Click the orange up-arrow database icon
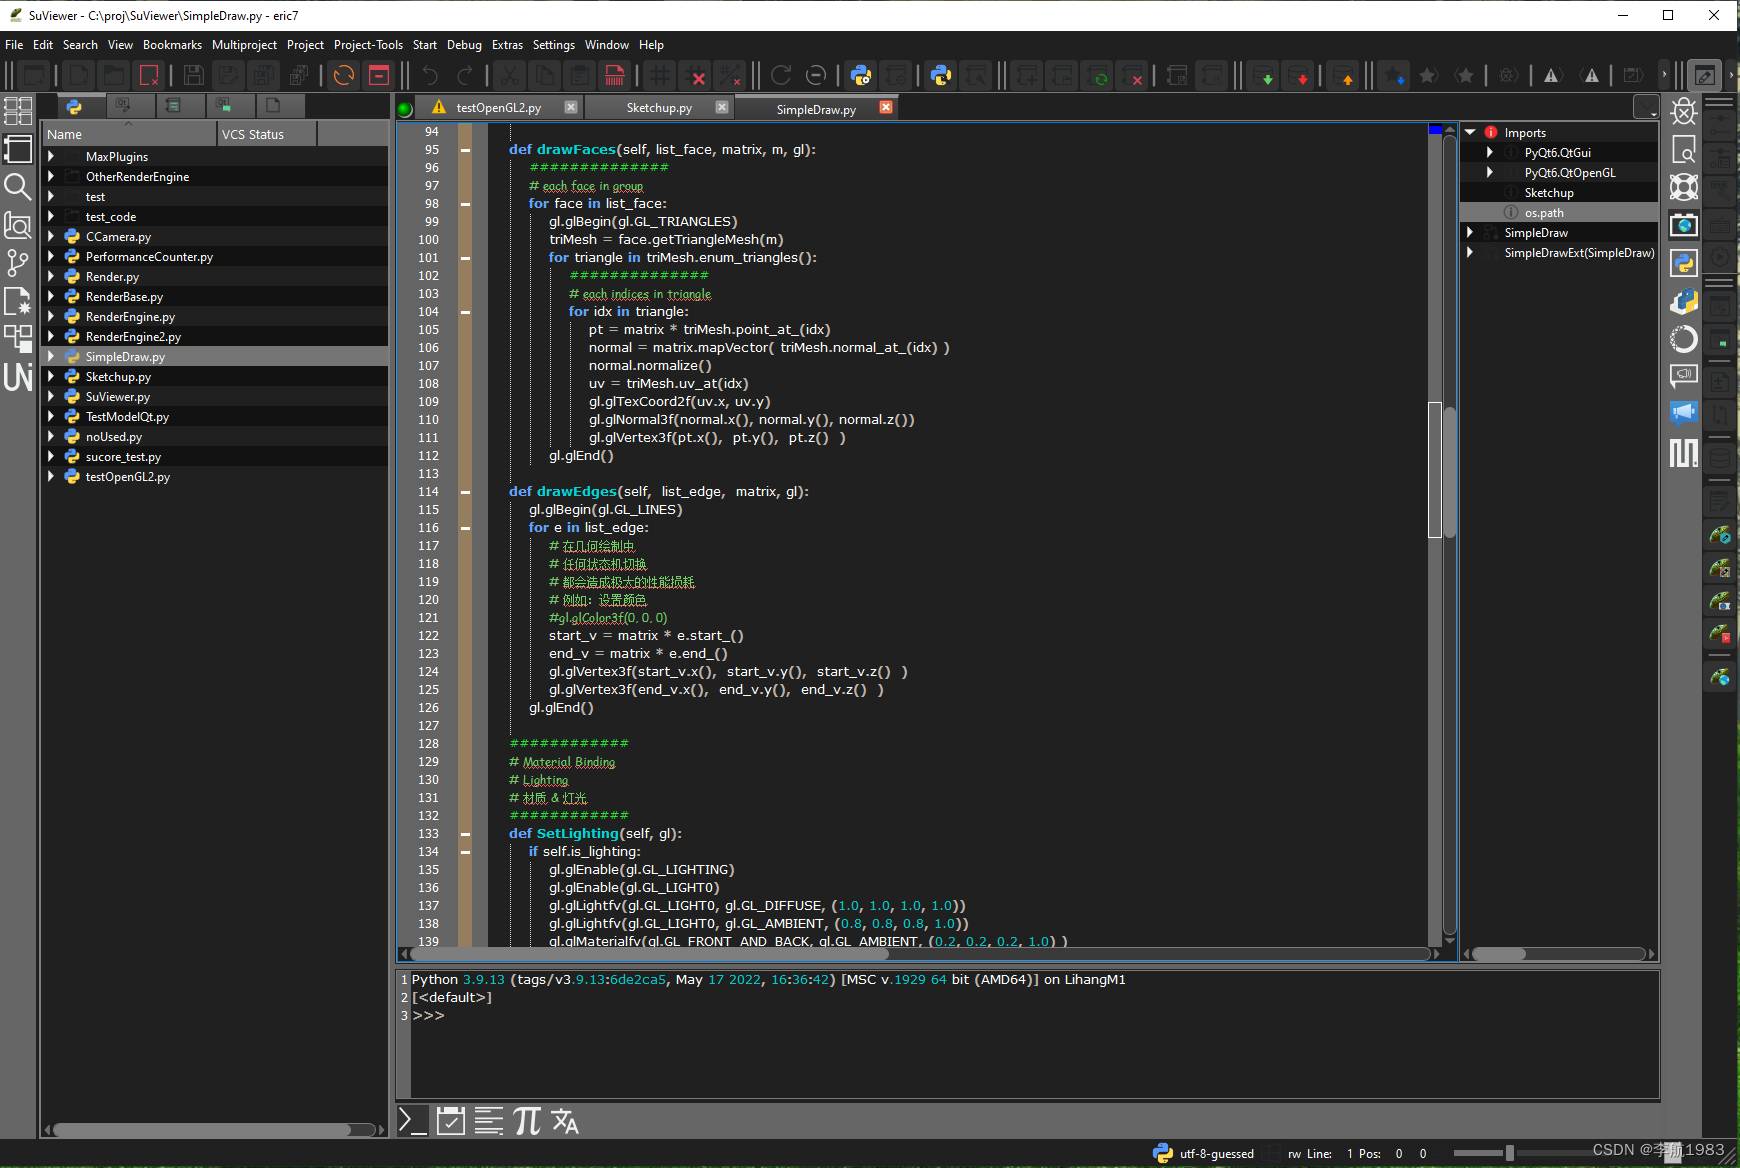The height and width of the screenshot is (1168, 1740). [1345, 75]
